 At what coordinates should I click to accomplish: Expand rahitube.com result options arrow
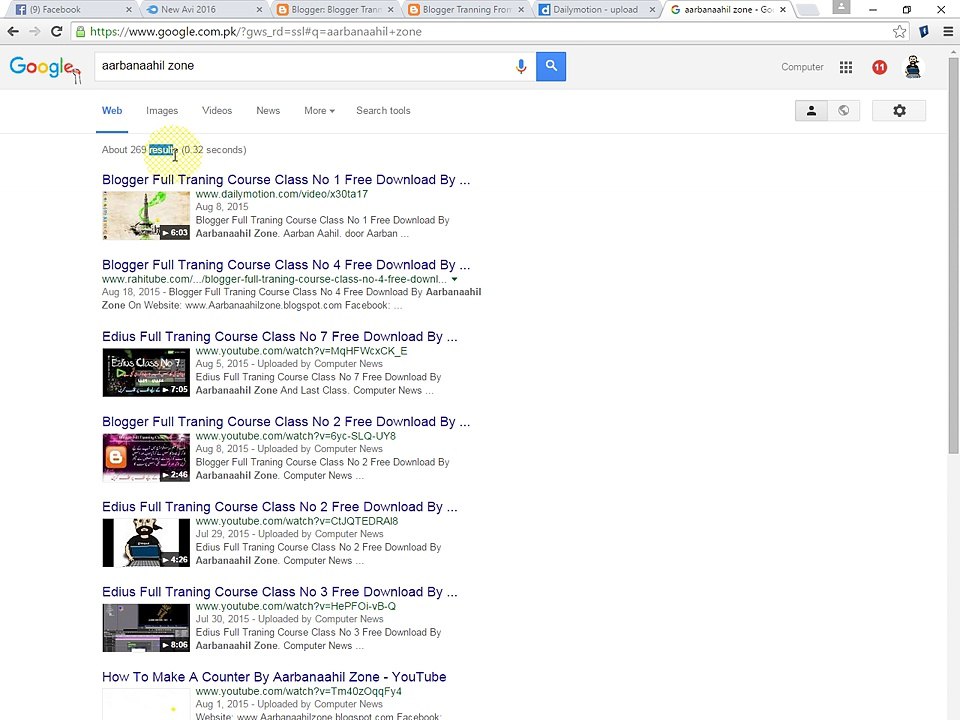(x=454, y=279)
